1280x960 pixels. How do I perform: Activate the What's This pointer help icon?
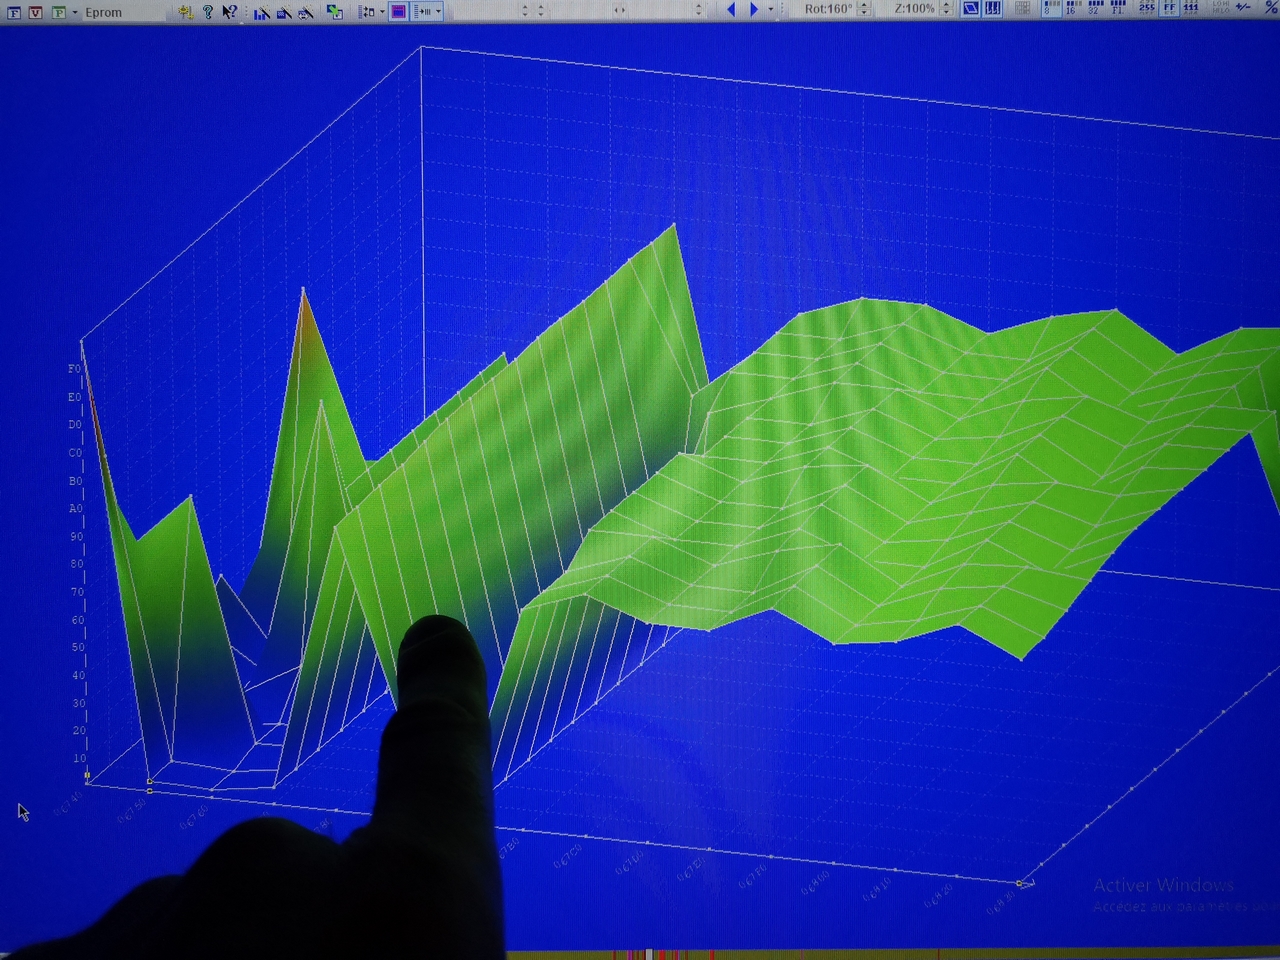point(229,12)
